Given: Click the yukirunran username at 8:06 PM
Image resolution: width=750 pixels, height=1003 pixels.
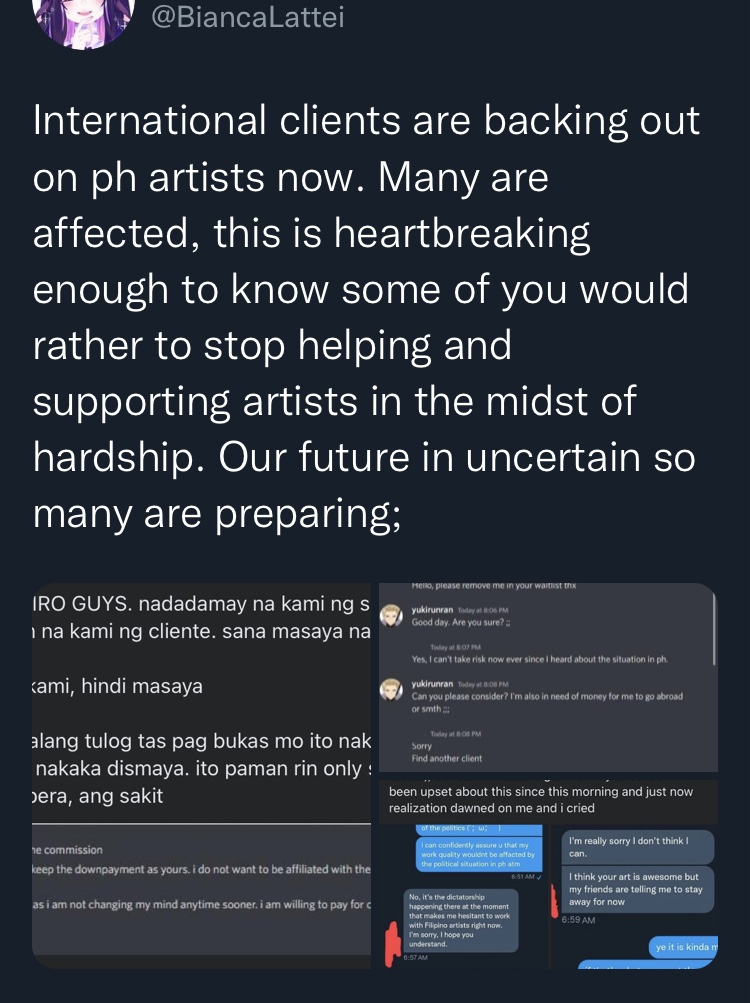Looking at the screenshot, I should click(432, 610).
